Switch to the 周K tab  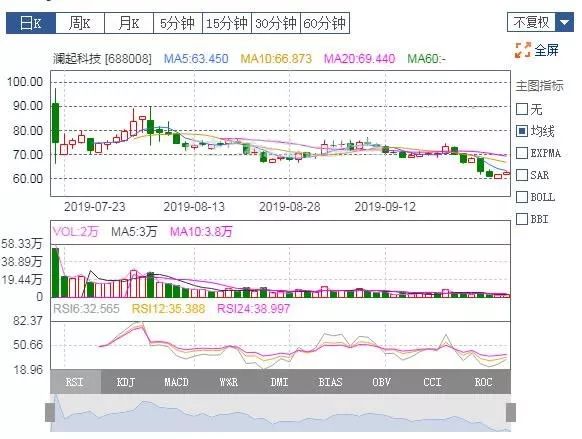(80, 23)
